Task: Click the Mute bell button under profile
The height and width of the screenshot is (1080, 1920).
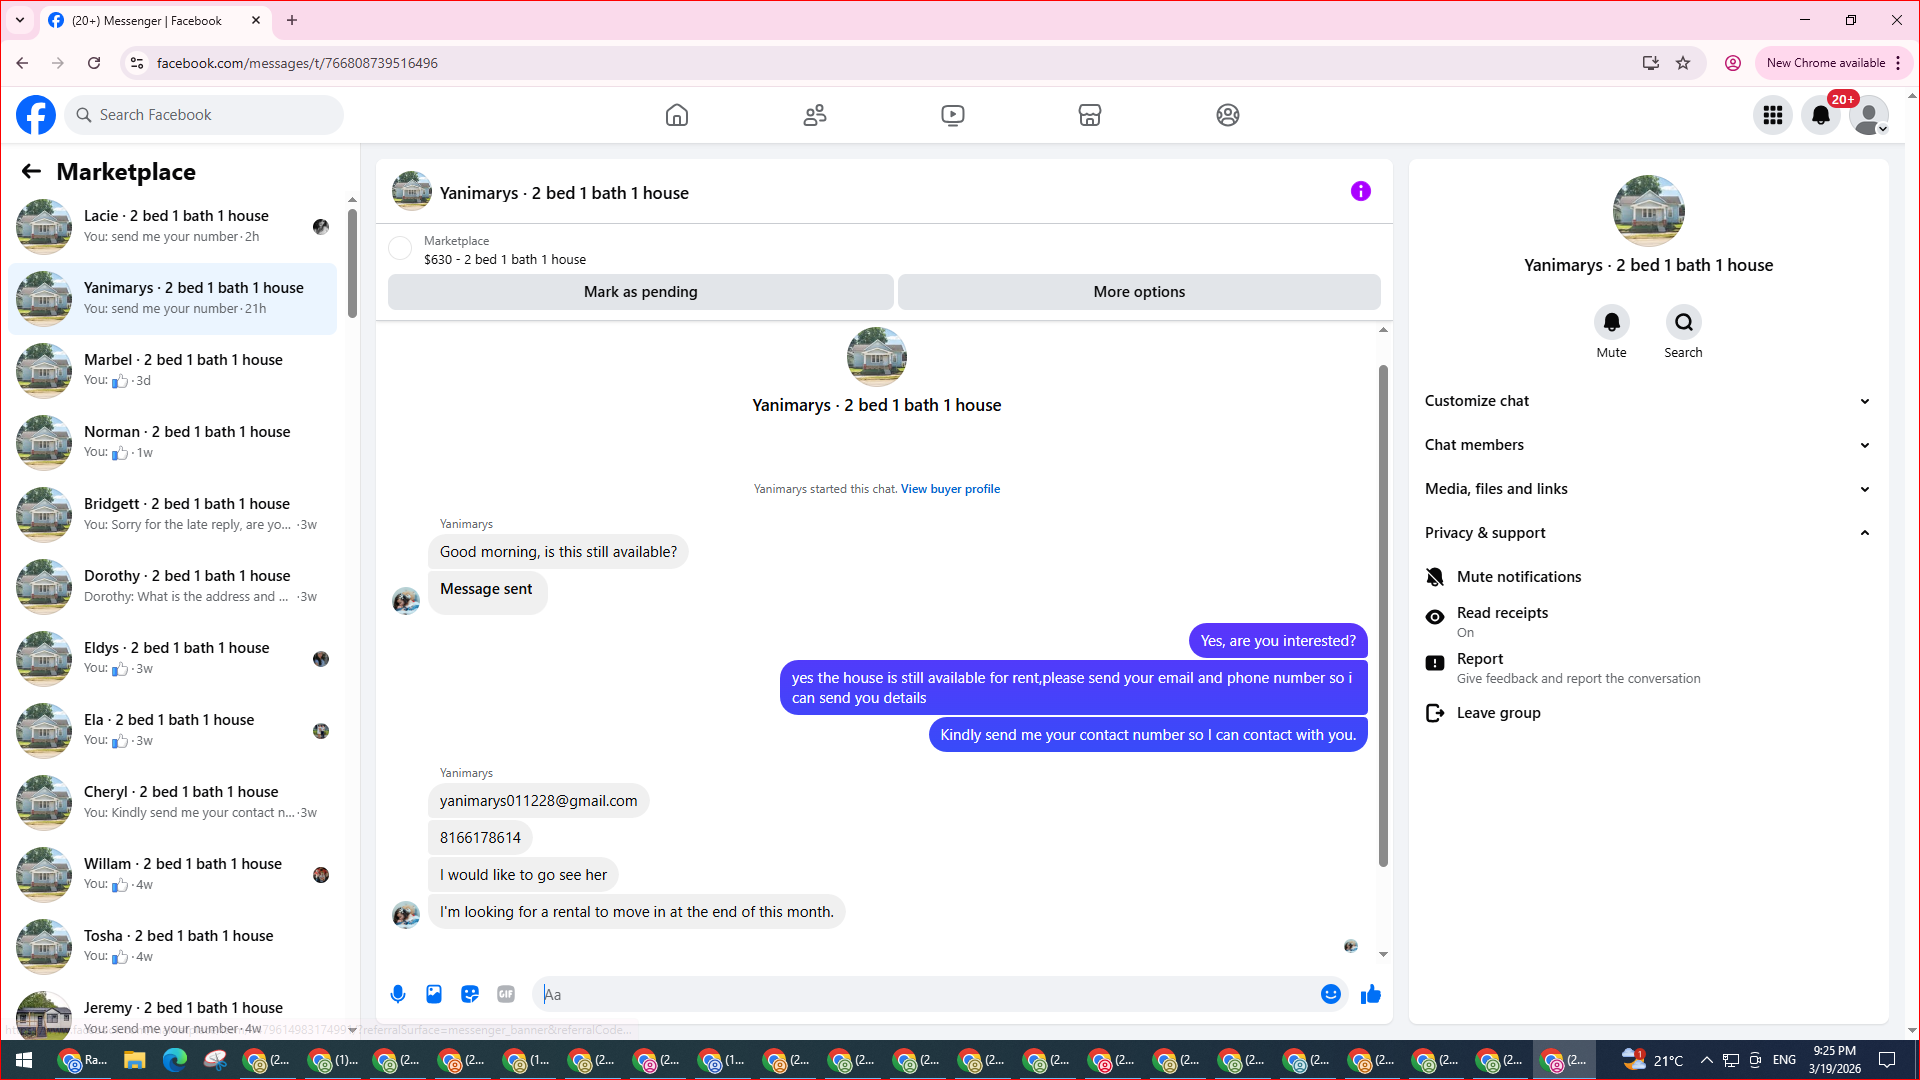Action: (x=1611, y=323)
